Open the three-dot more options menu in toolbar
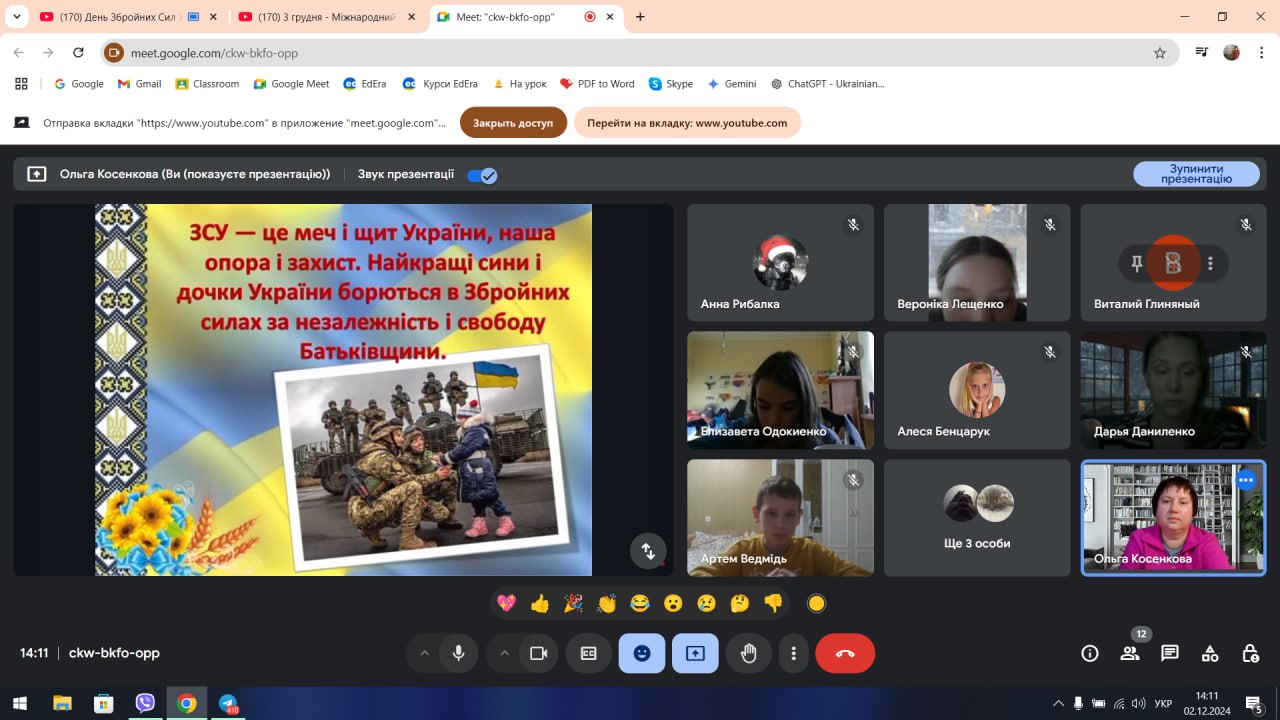The height and width of the screenshot is (720, 1280). coord(793,653)
